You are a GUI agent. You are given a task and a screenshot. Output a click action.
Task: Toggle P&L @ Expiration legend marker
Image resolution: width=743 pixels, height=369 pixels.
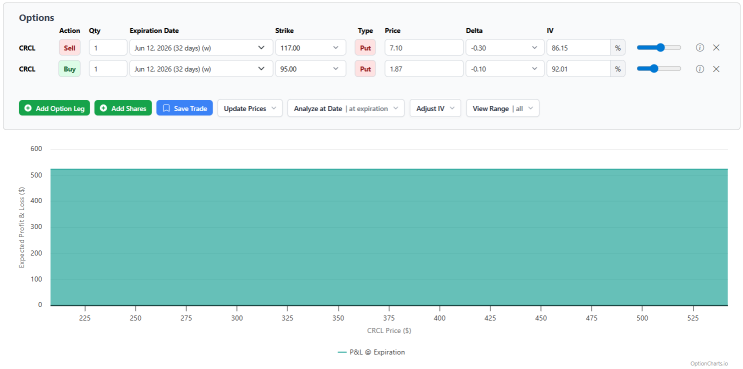point(342,352)
